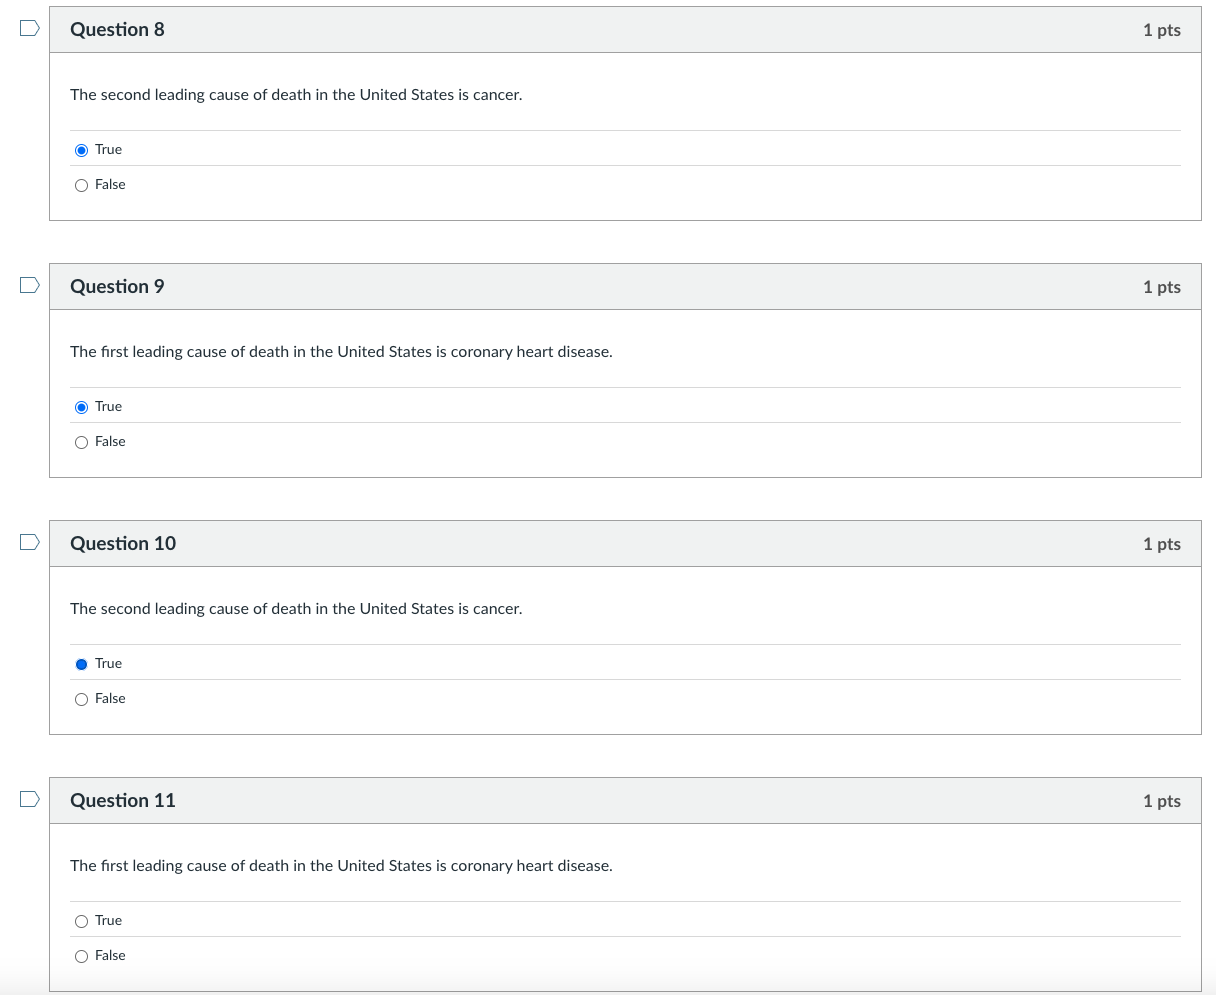Click Question 8 cancer statement text
Image resolution: width=1216 pixels, height=995 pixels.
pos(296,95)
